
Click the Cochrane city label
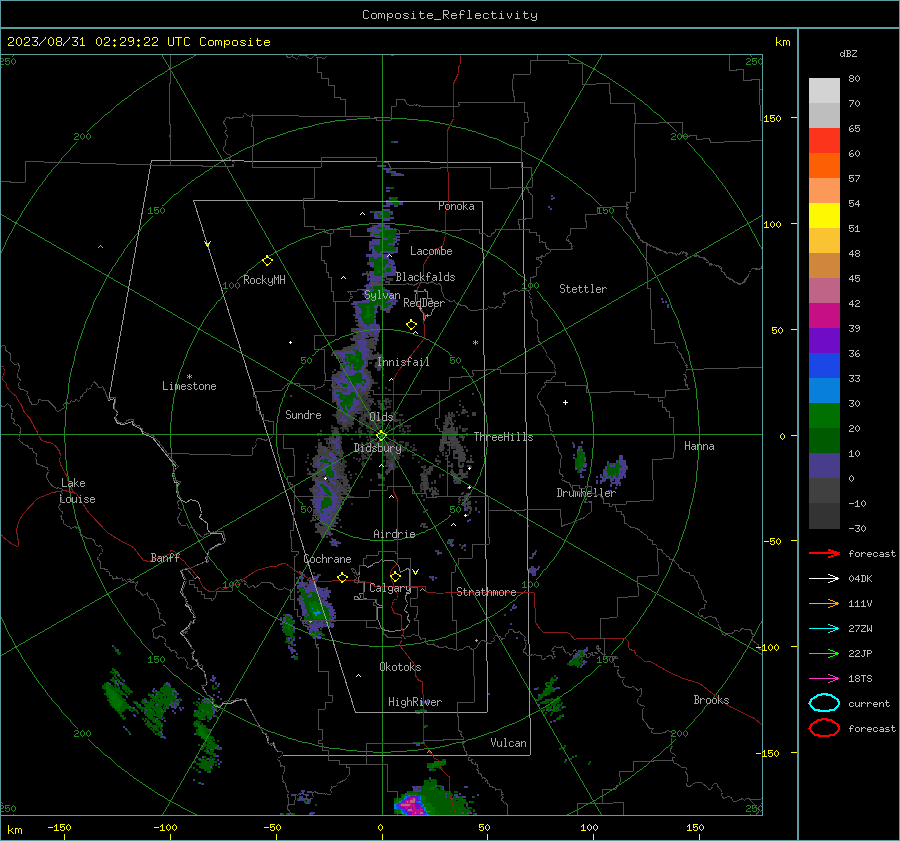327,559
